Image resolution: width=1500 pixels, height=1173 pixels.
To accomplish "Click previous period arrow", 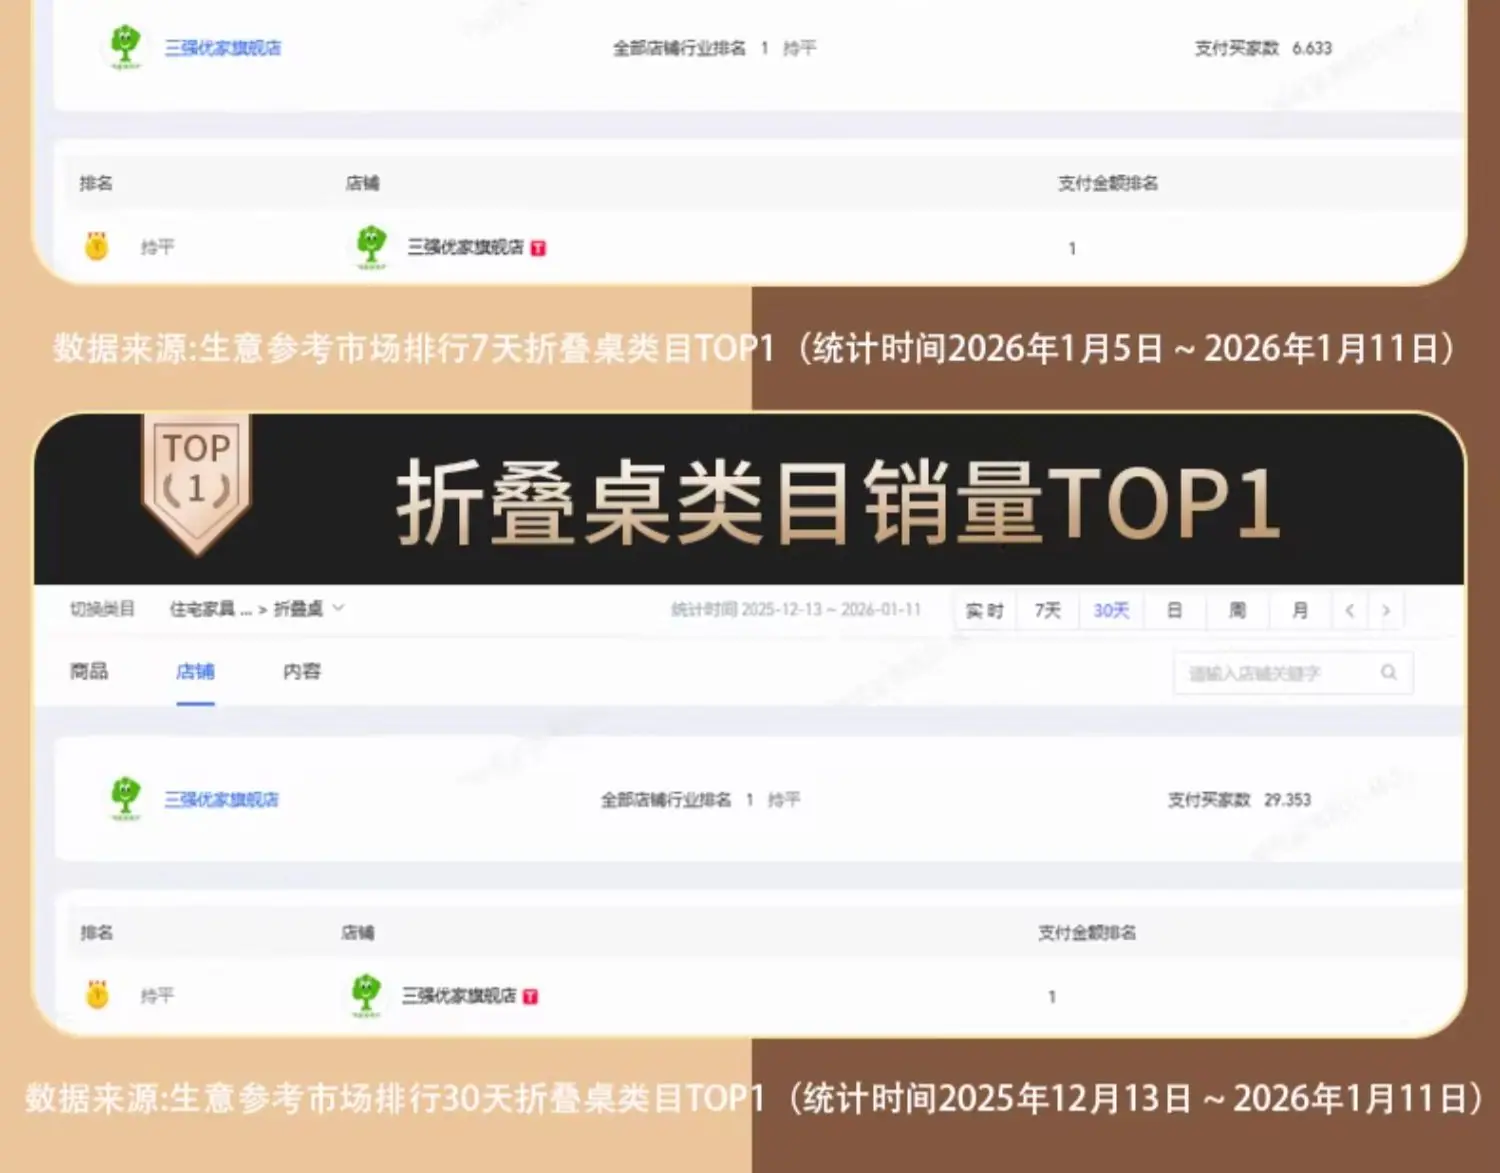I will 1349,610.
